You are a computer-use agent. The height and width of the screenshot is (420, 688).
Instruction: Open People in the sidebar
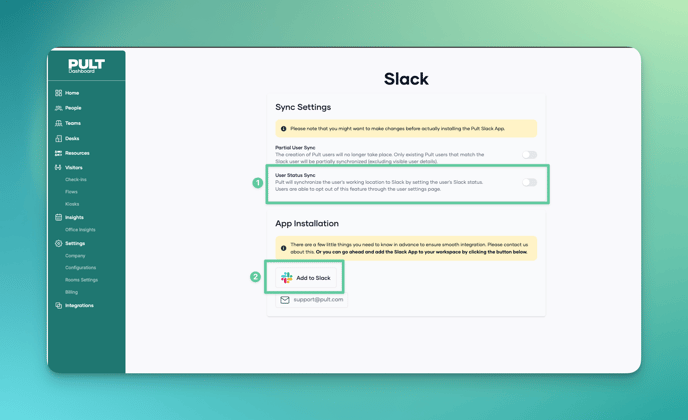[73, 108]
